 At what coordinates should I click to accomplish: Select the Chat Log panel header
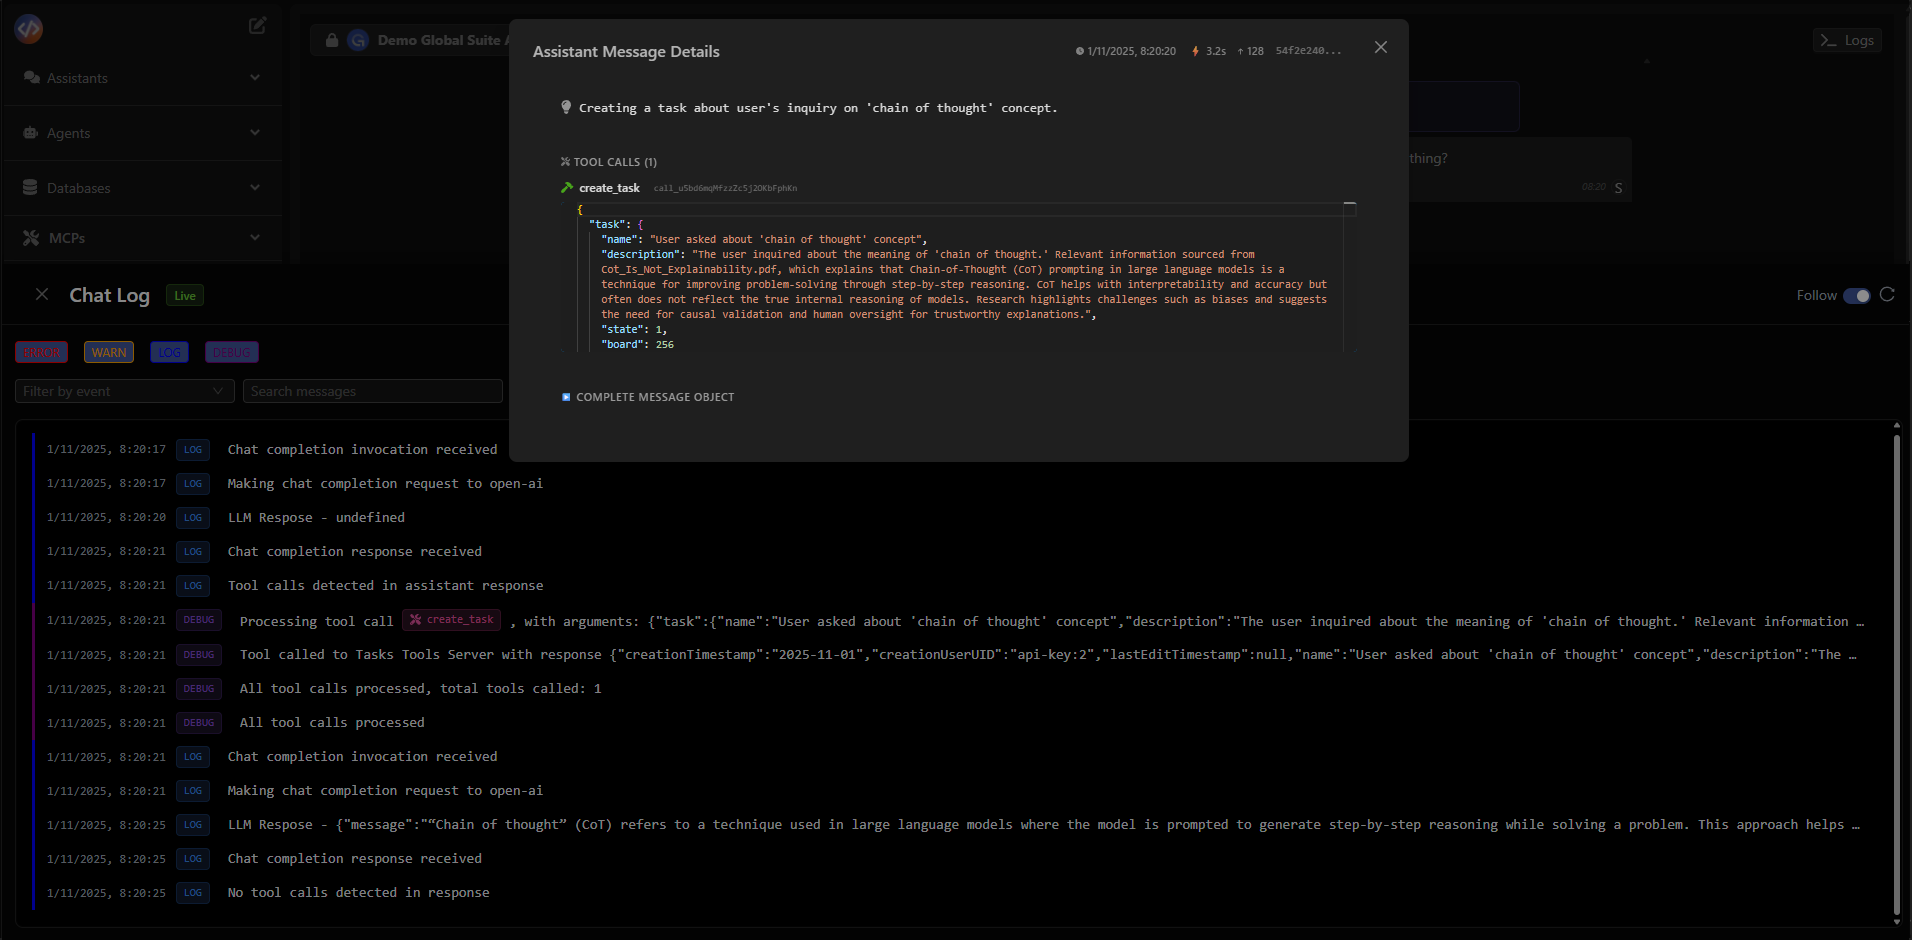[x=109, y=295]
